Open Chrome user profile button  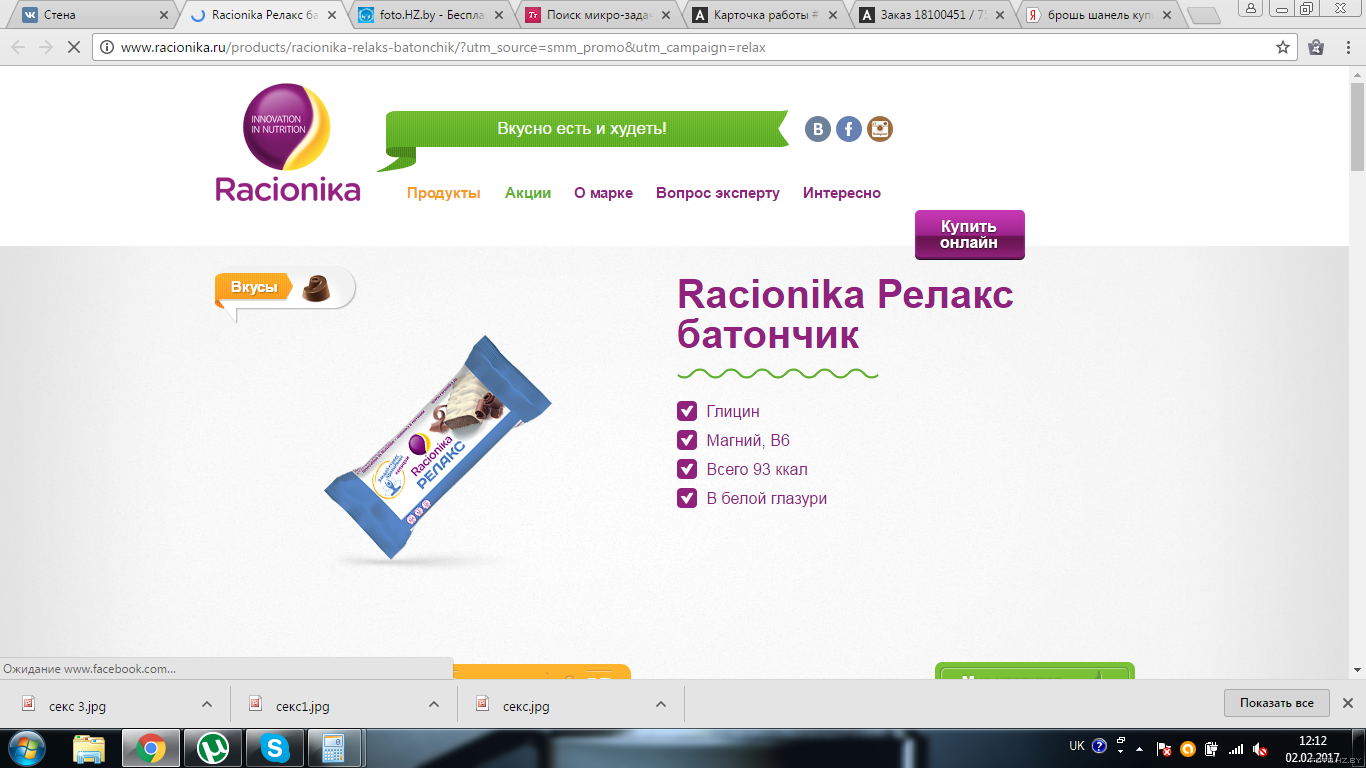click(1251, 8)
